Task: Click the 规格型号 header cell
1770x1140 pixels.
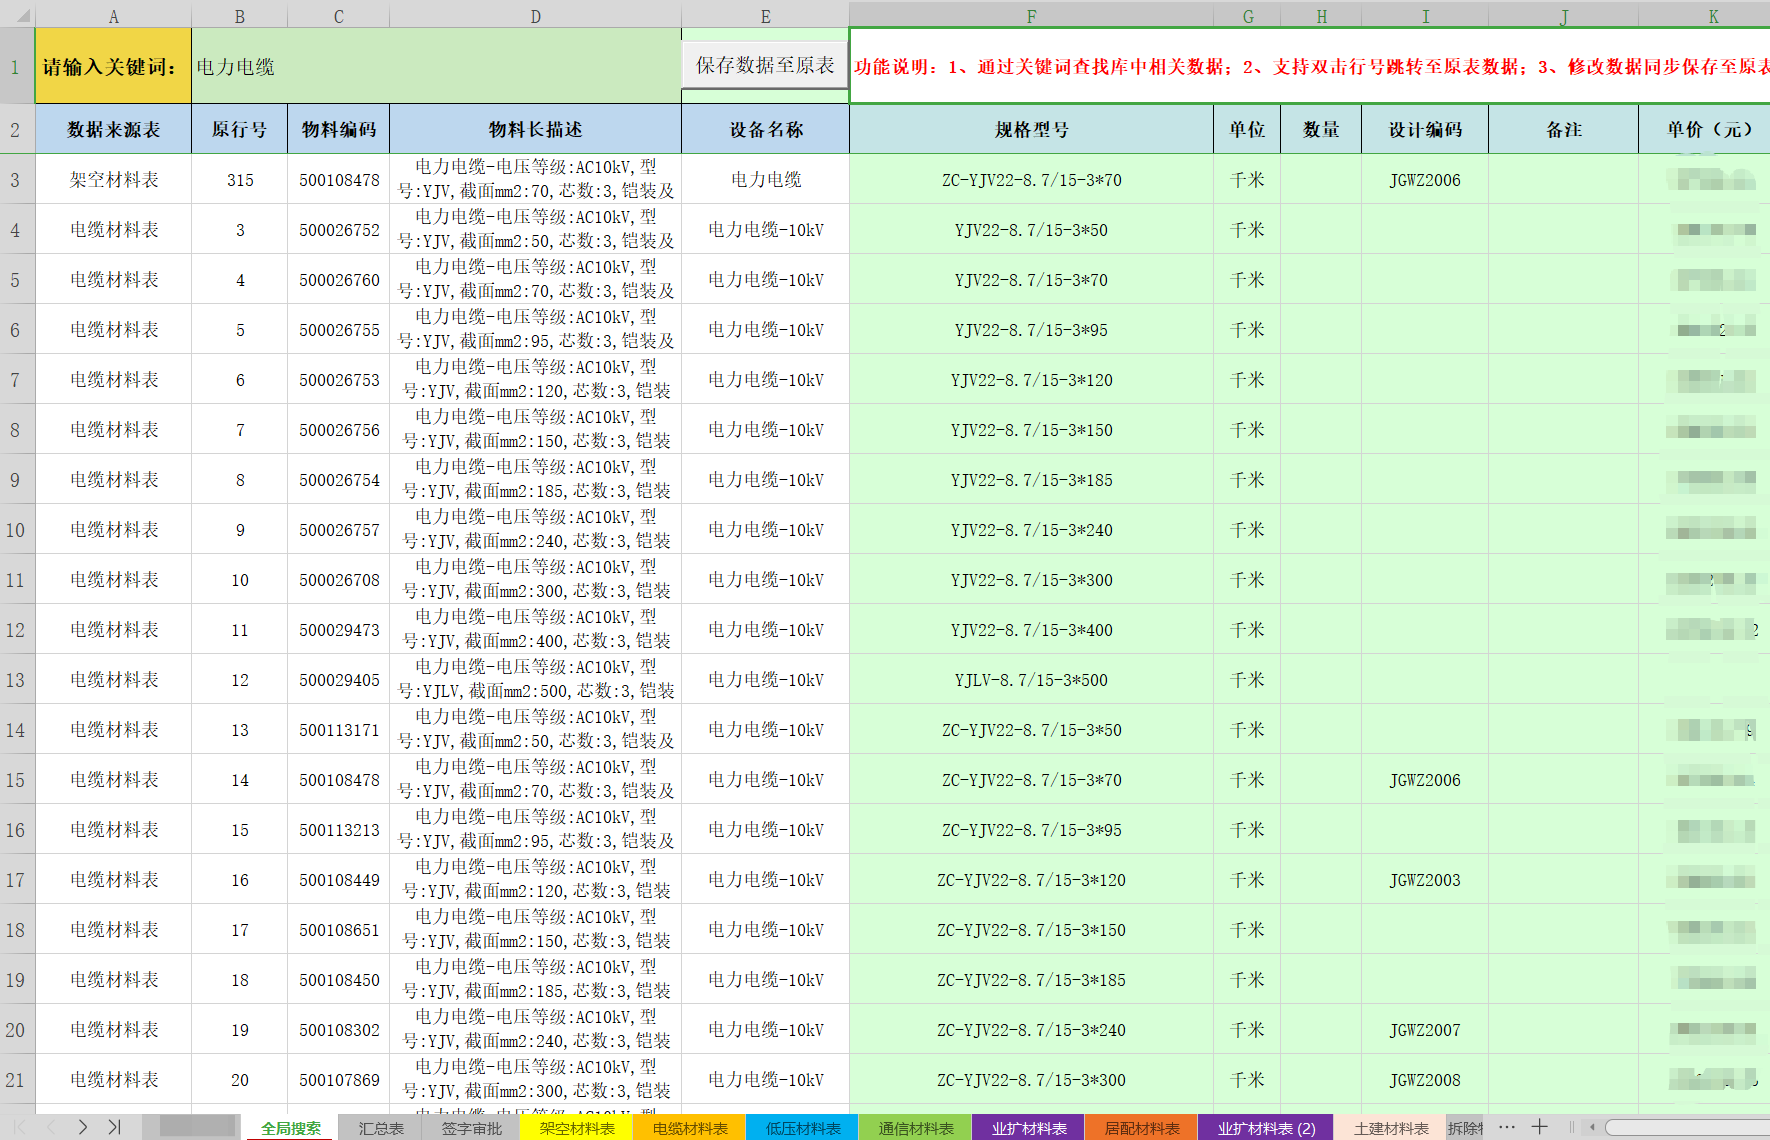Action: coord(1031,129)
